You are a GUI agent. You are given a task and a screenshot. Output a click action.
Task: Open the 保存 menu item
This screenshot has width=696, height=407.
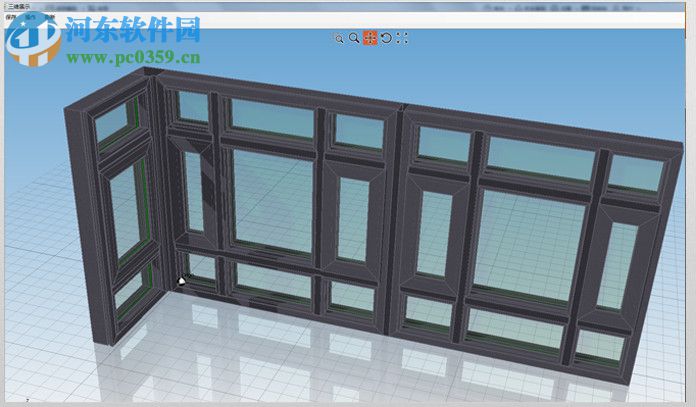[x=12, y=17]
